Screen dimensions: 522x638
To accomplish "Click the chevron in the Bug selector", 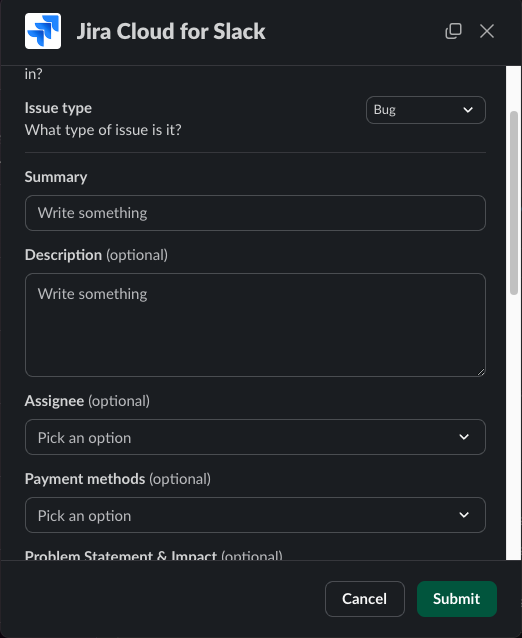I will [468, 110].
